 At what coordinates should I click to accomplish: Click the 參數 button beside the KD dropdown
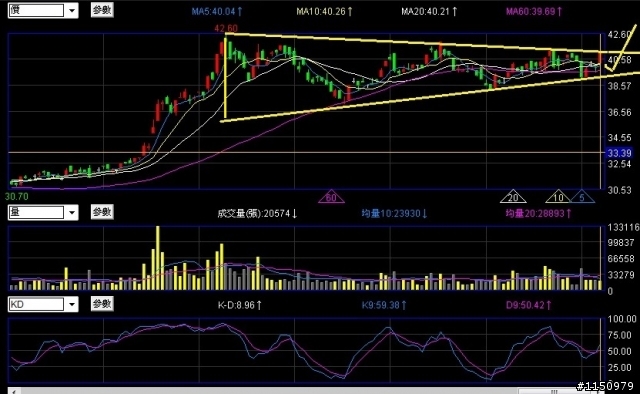point(102,304)
